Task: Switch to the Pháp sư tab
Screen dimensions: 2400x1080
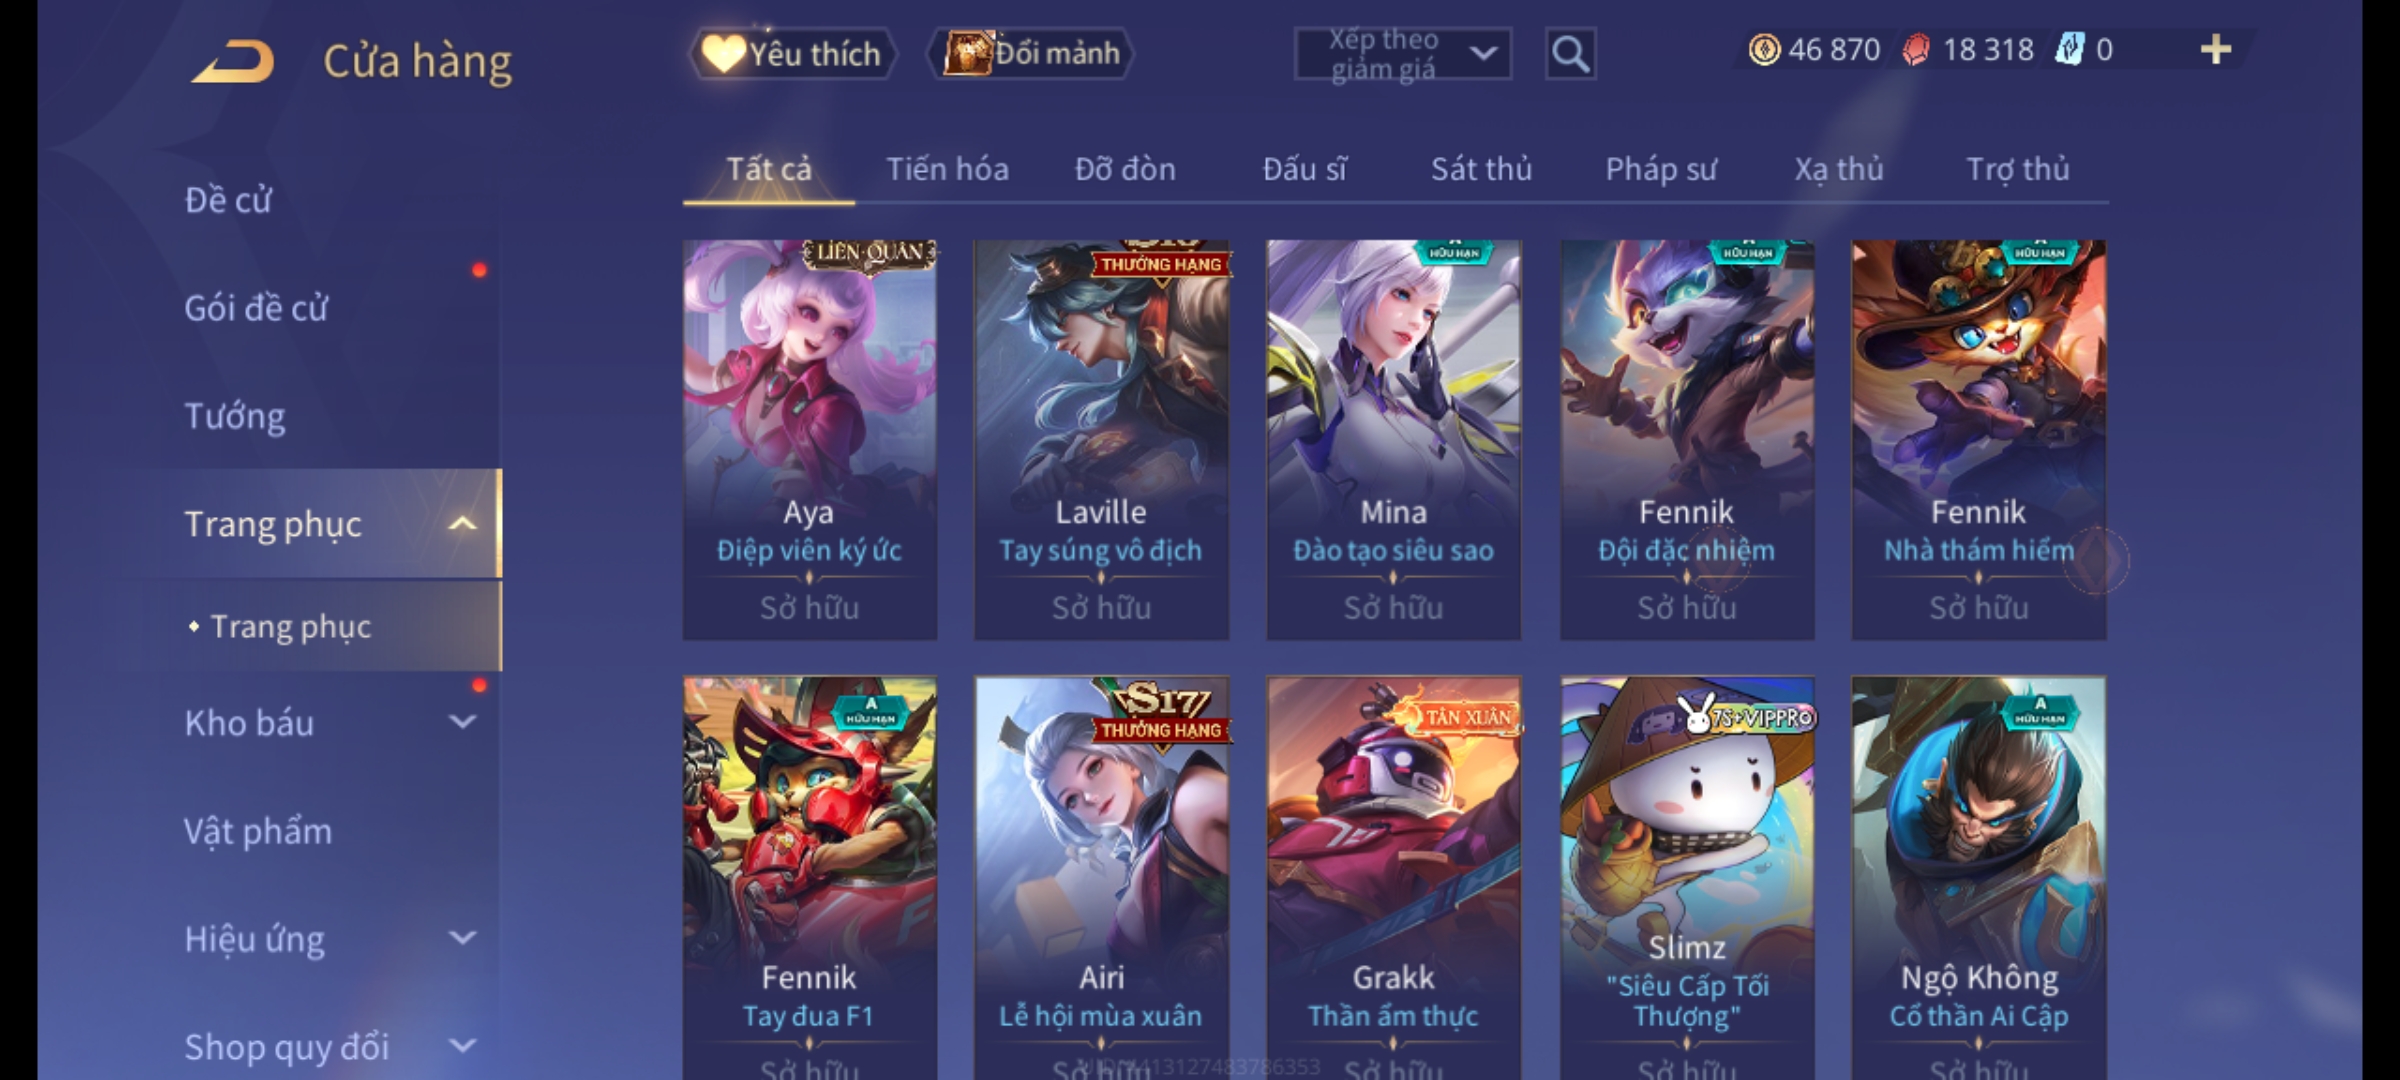Action: click(1661, 169)
